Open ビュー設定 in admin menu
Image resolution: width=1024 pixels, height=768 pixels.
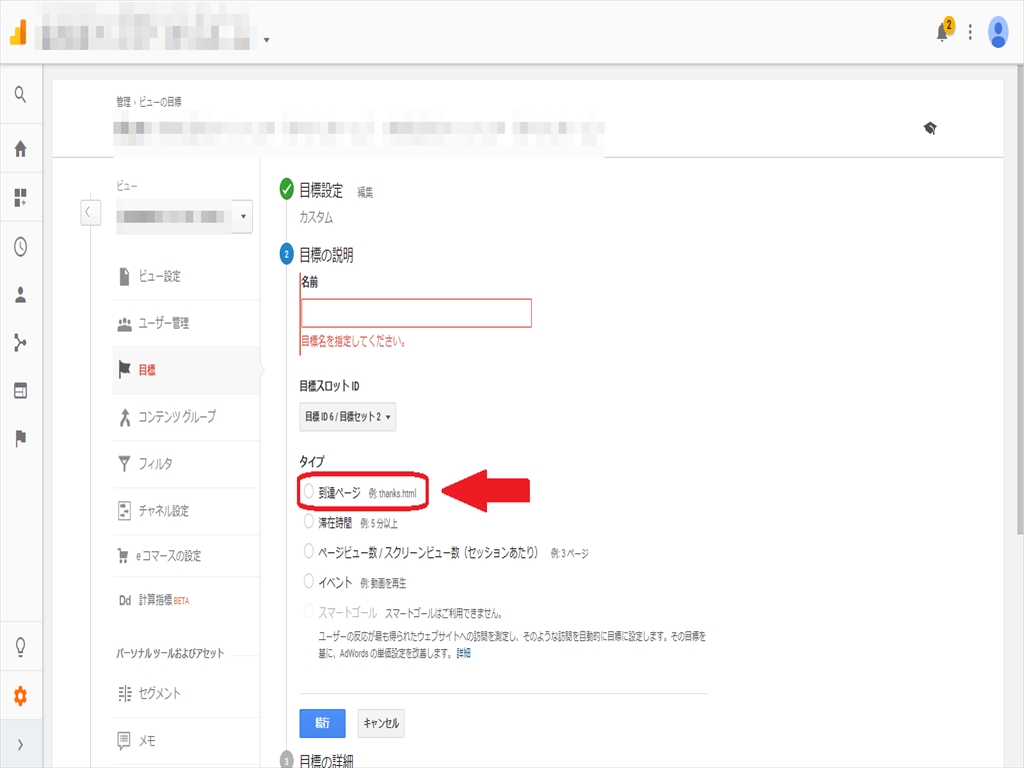click(159, 276)
